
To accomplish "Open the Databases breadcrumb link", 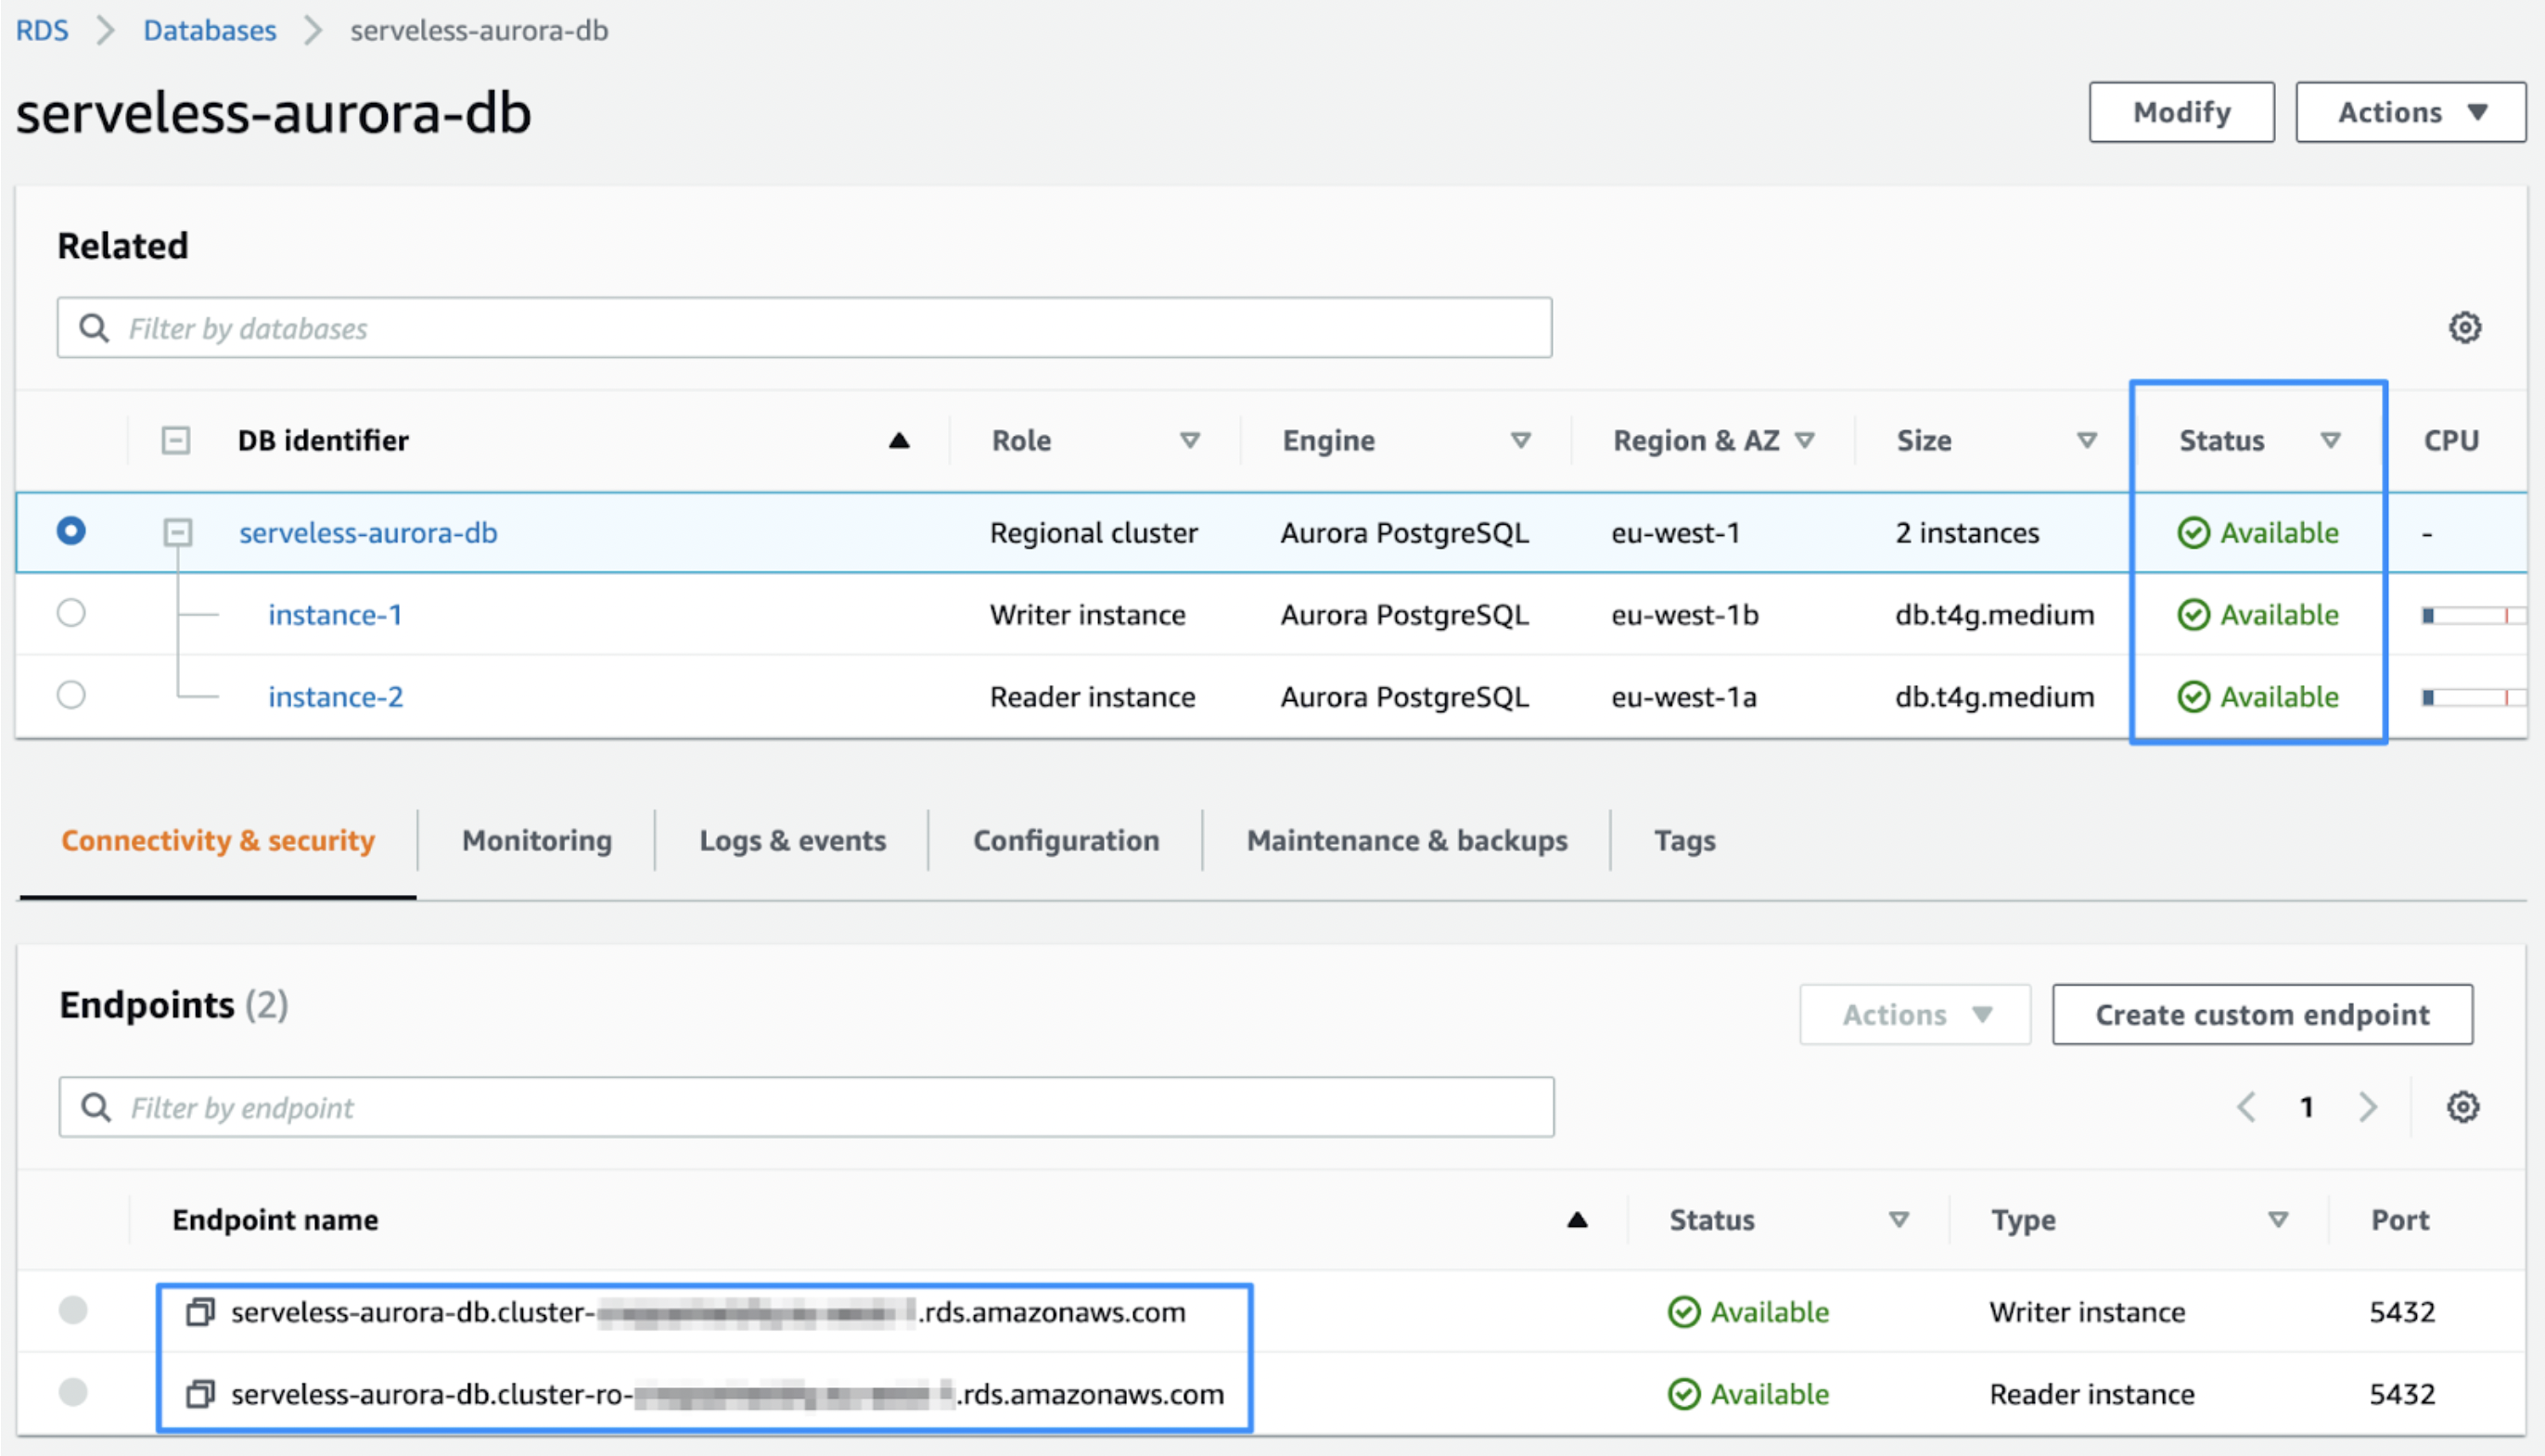I will [209, 29].
